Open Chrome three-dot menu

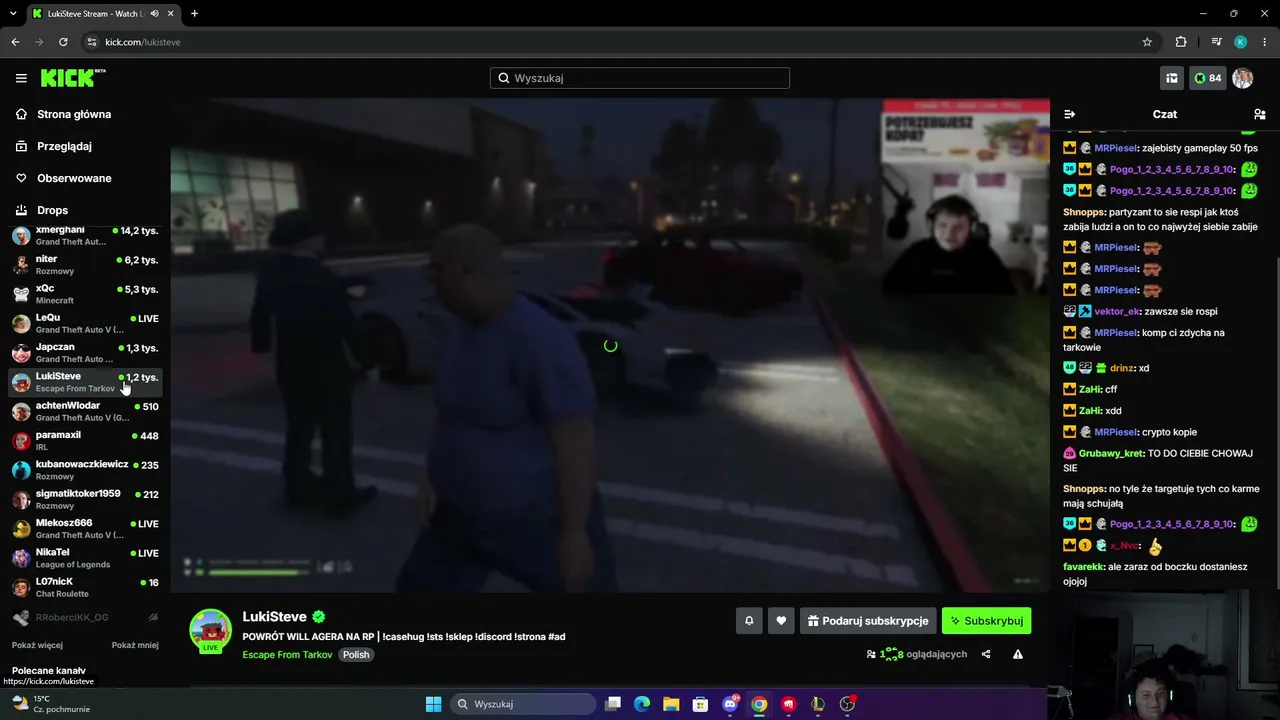[x=1264, y=42]
